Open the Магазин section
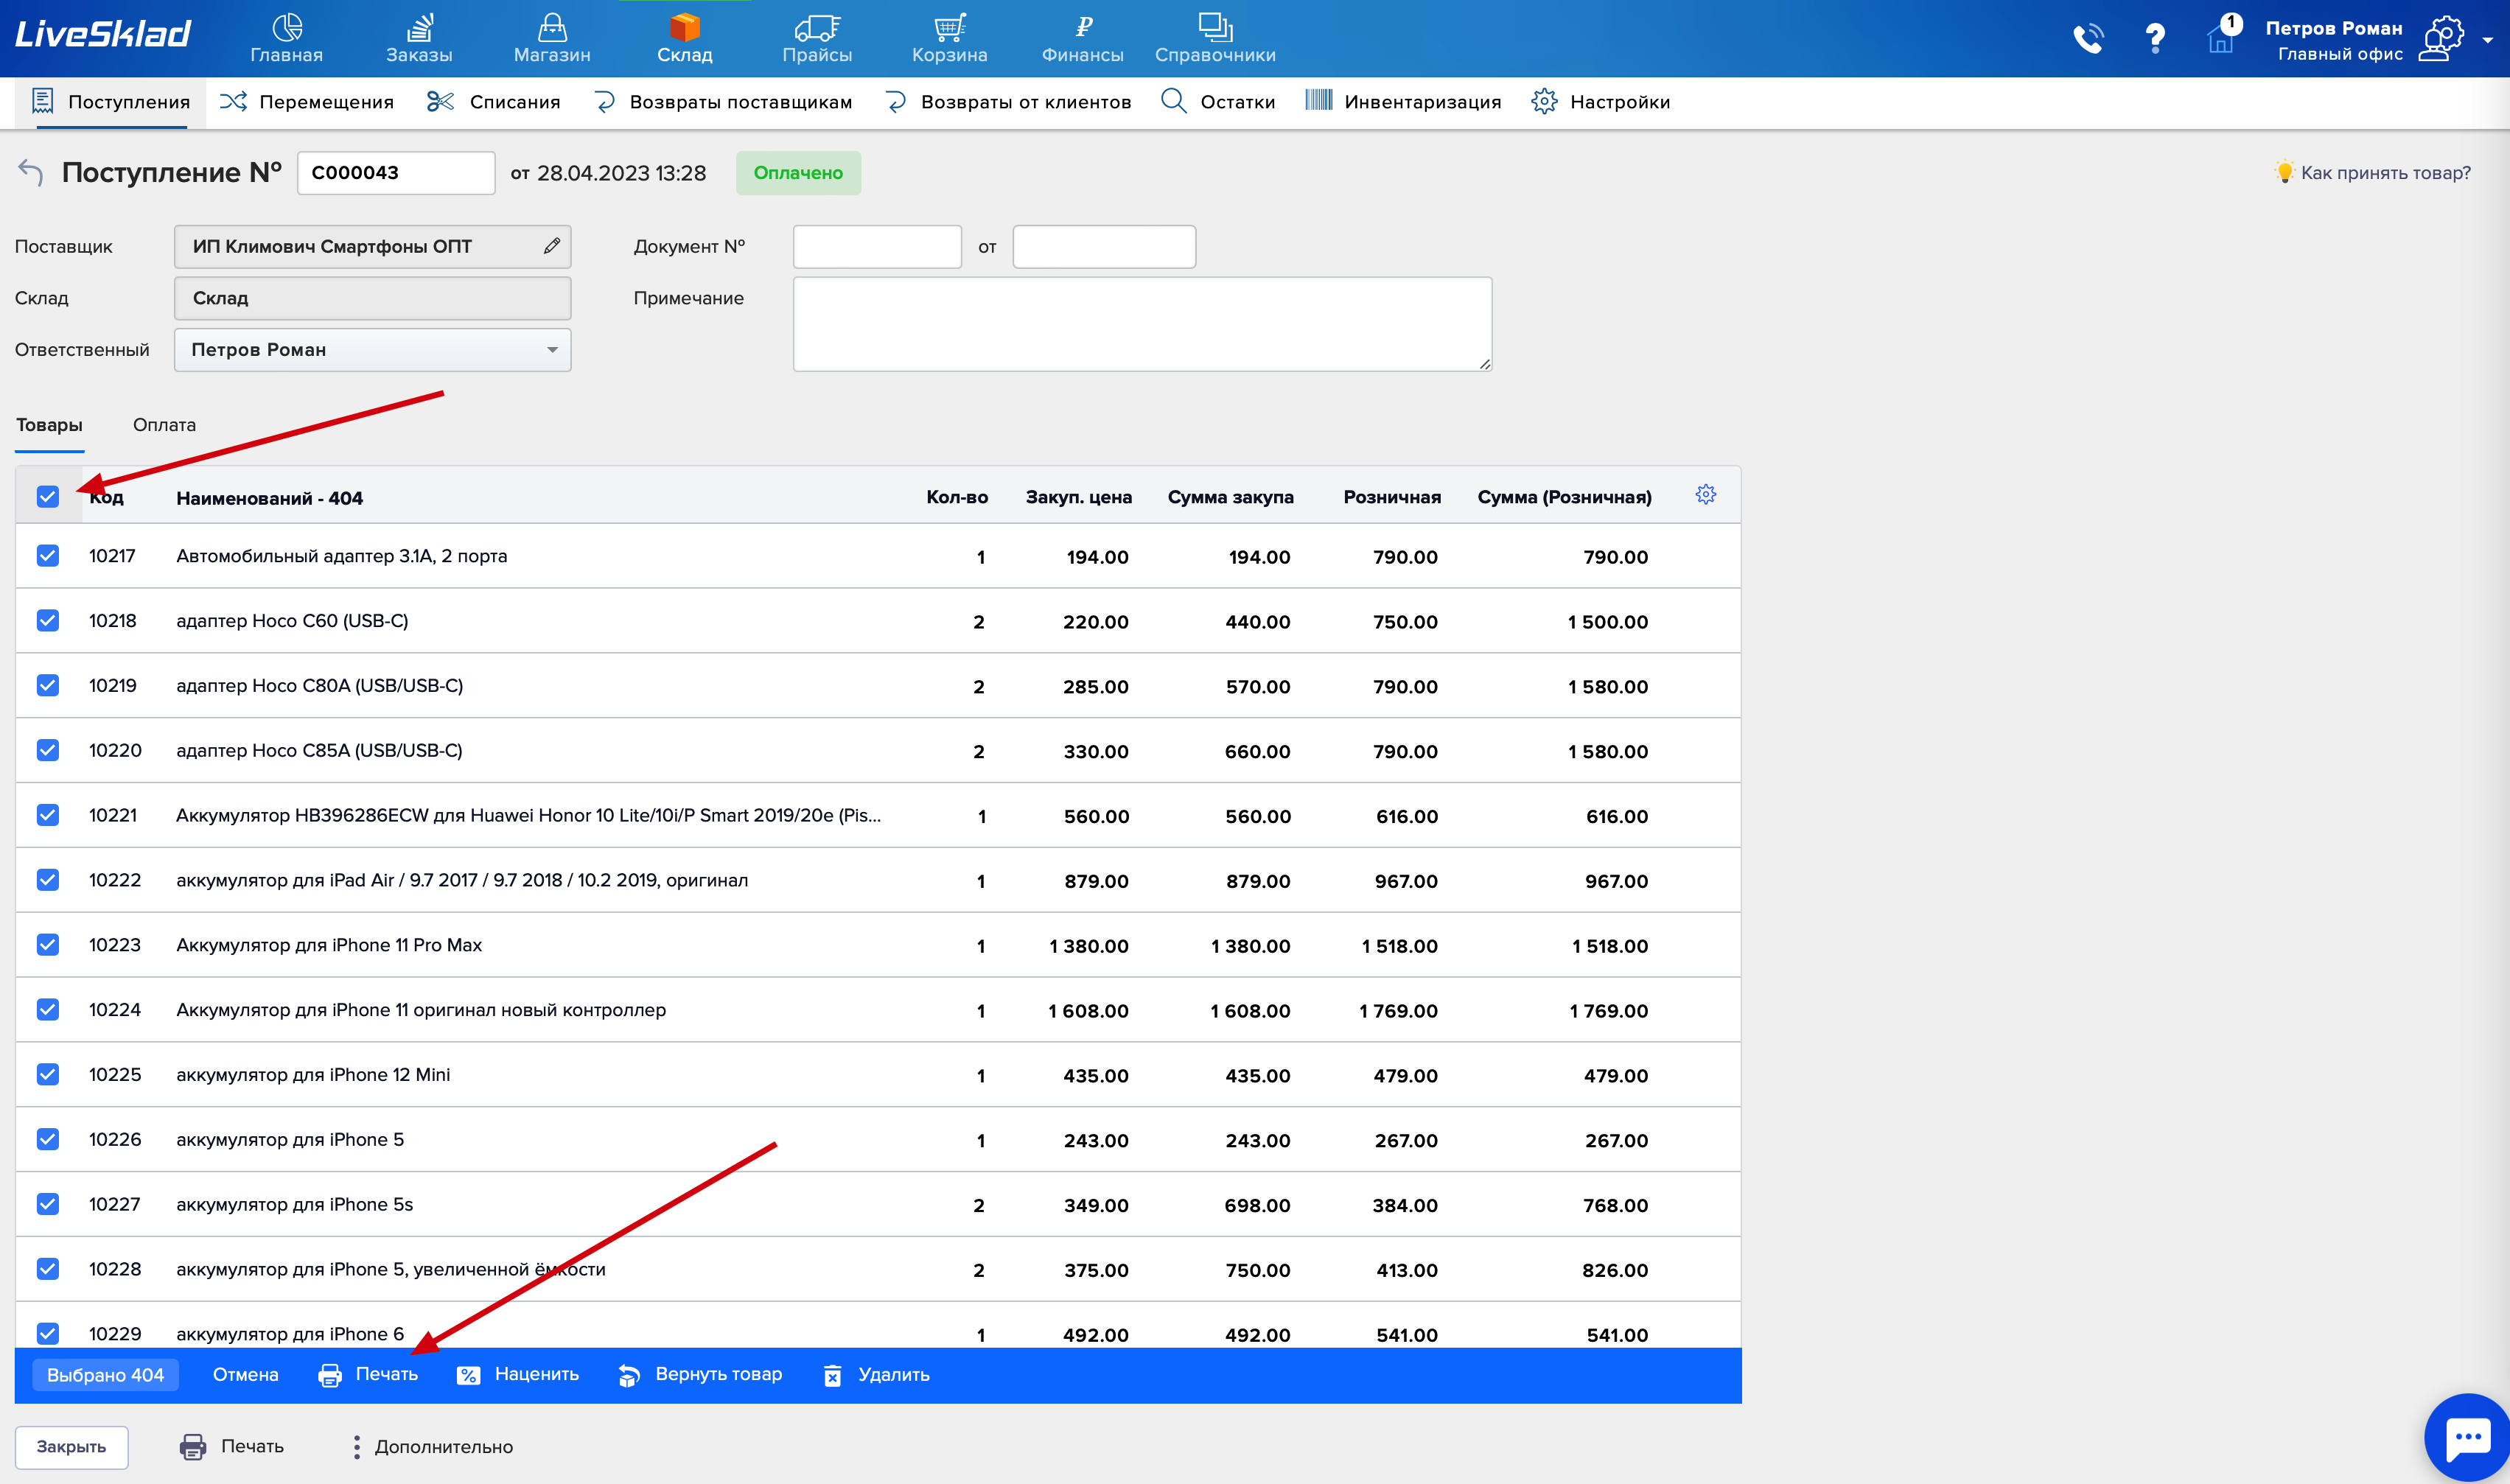 [552, 38]
